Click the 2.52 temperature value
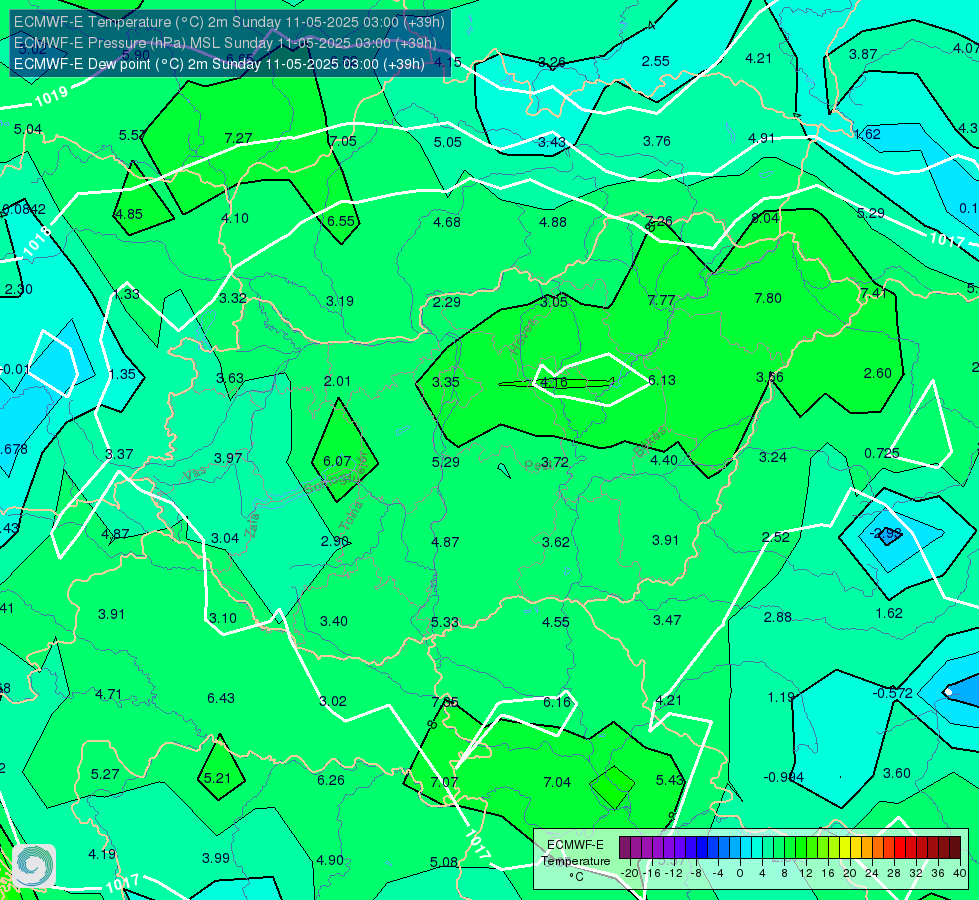 pyautogui.click(x=775, y=537)
